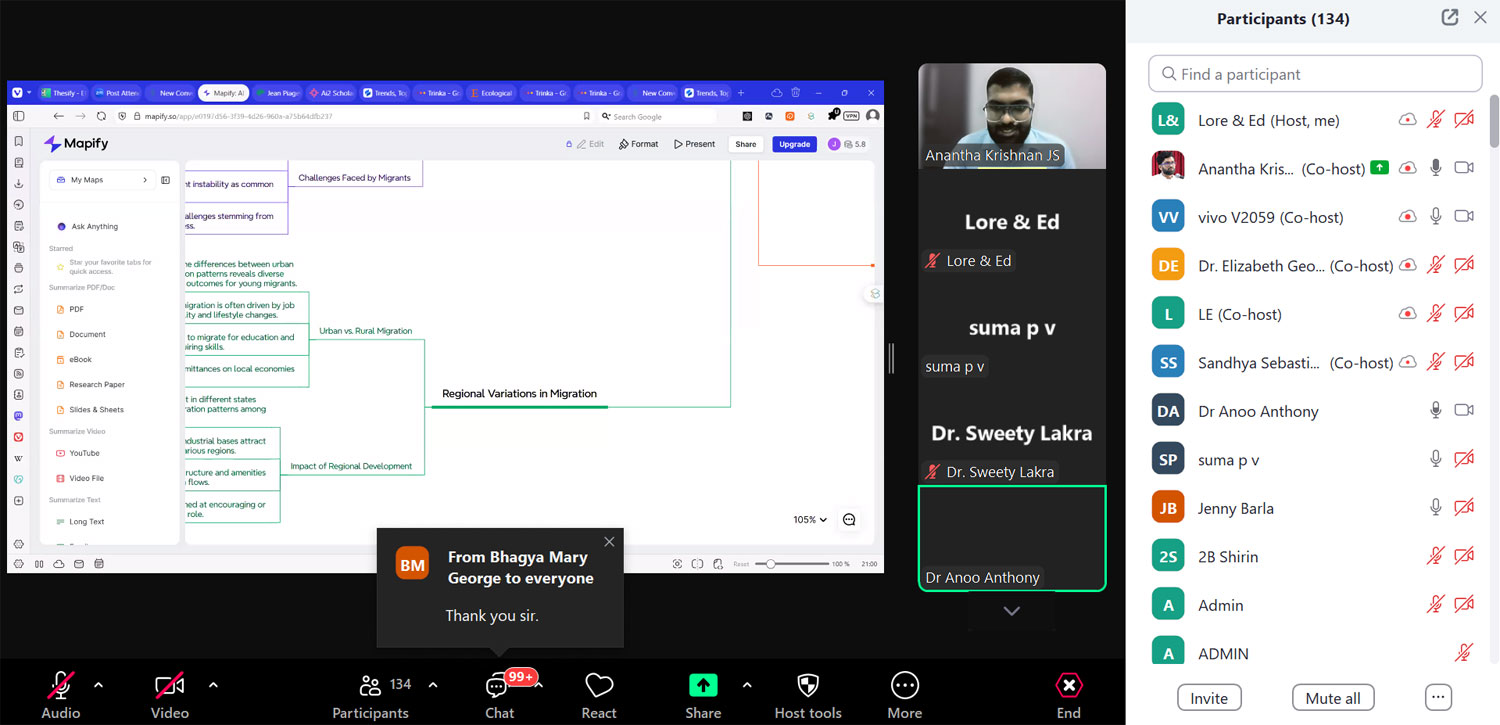The height and width of the screenshot is (725, 1500).
Task: Click the Find a participant search field
Action: [x=1315, y=74]
